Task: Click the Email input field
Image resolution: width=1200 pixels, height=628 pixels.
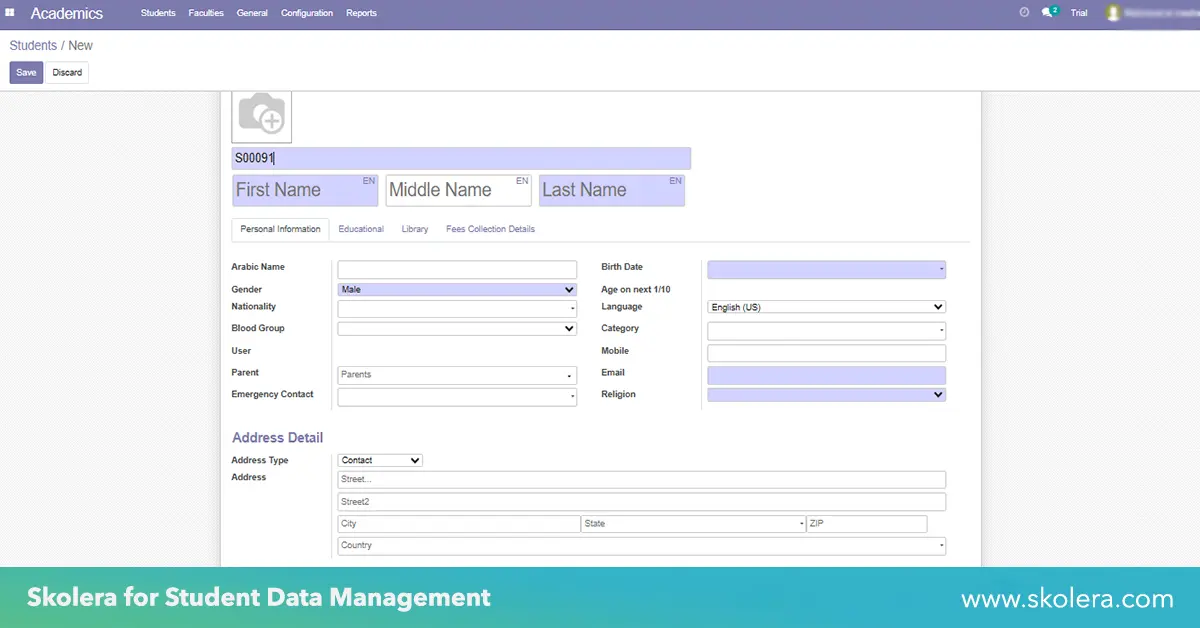Action: [826, 375]
